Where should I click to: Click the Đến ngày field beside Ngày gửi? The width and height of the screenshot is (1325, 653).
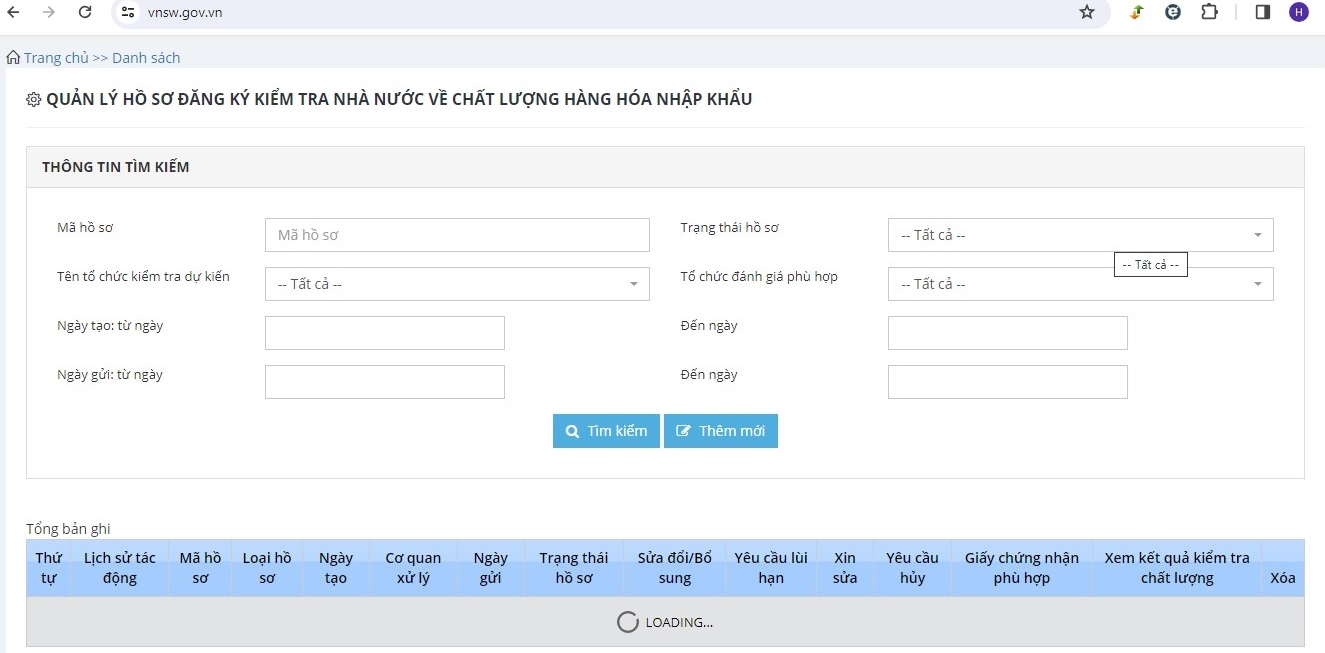tap(1007, 381)
